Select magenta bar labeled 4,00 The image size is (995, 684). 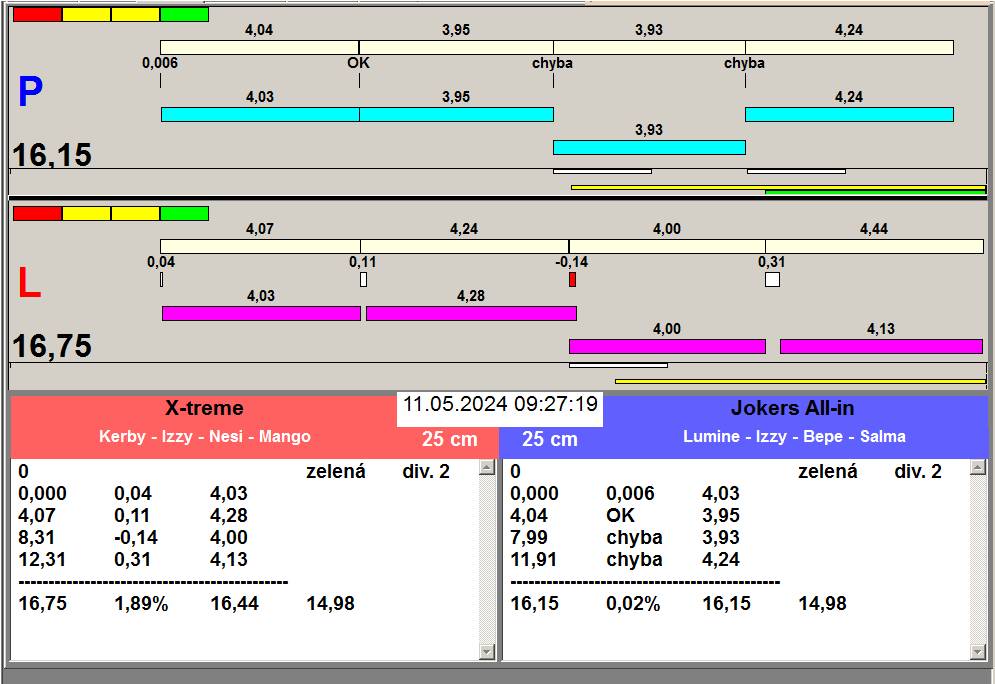point(668,346)
